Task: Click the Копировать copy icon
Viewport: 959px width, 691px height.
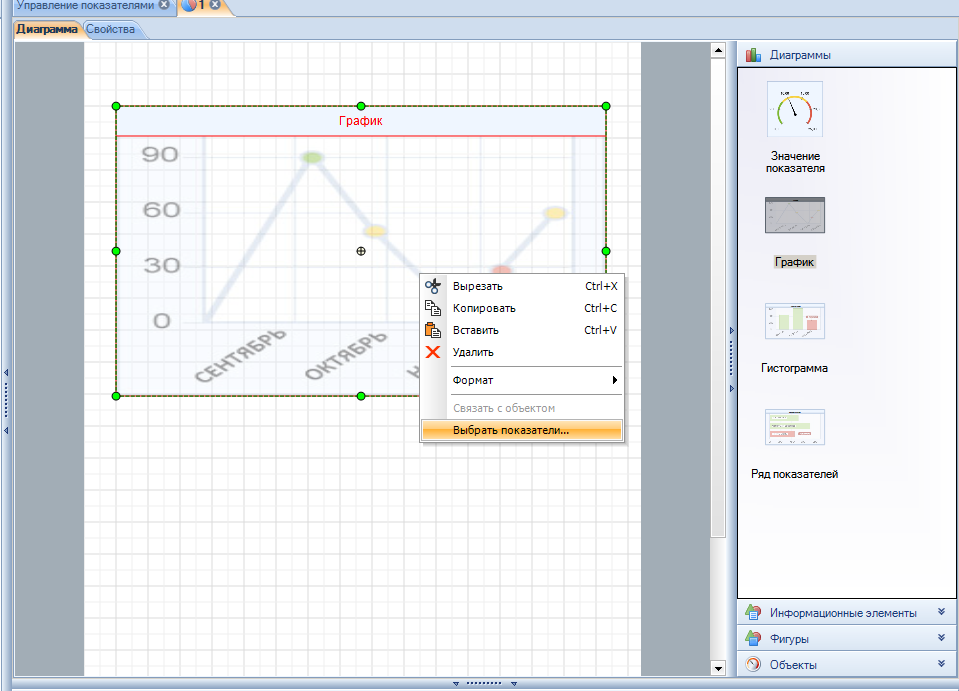Action: [433, 308]
